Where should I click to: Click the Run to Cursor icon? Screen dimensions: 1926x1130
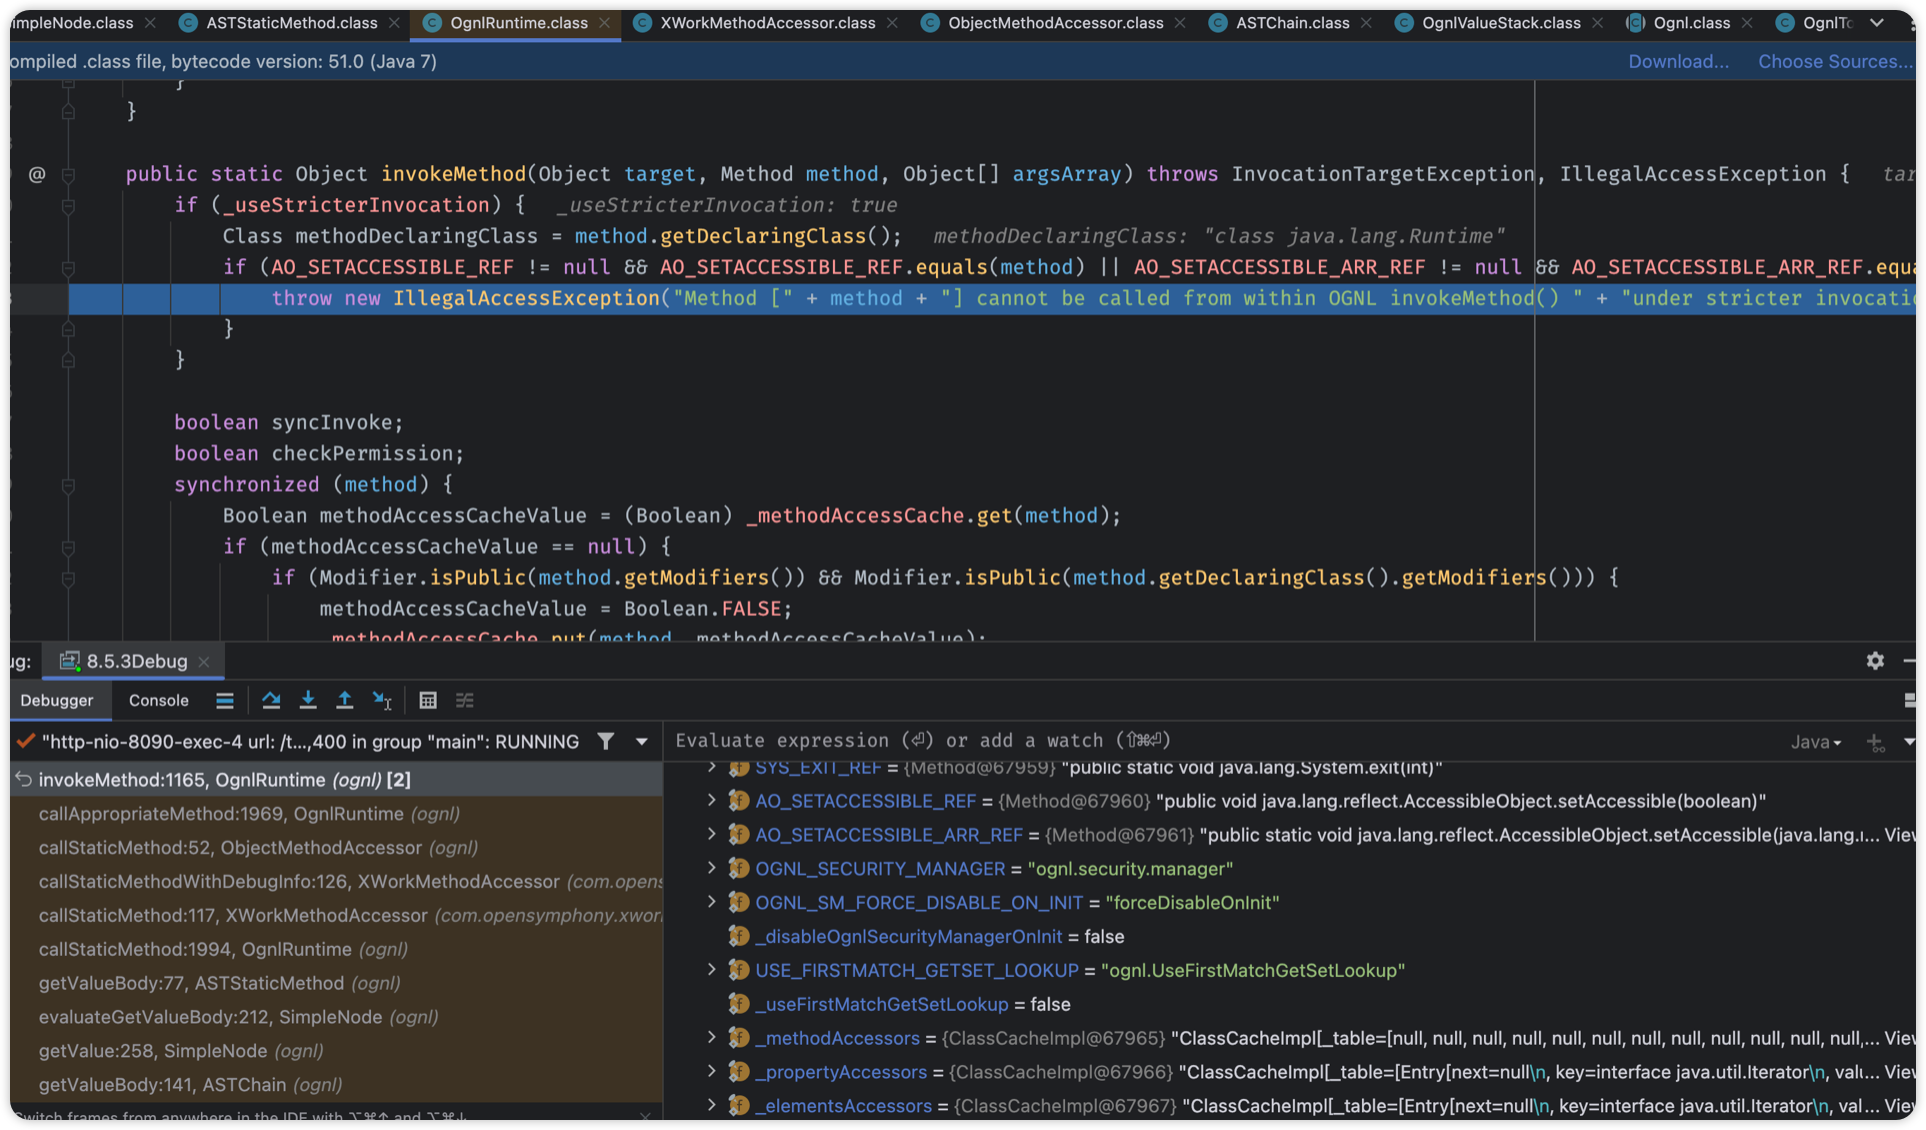tap(382, 701)
